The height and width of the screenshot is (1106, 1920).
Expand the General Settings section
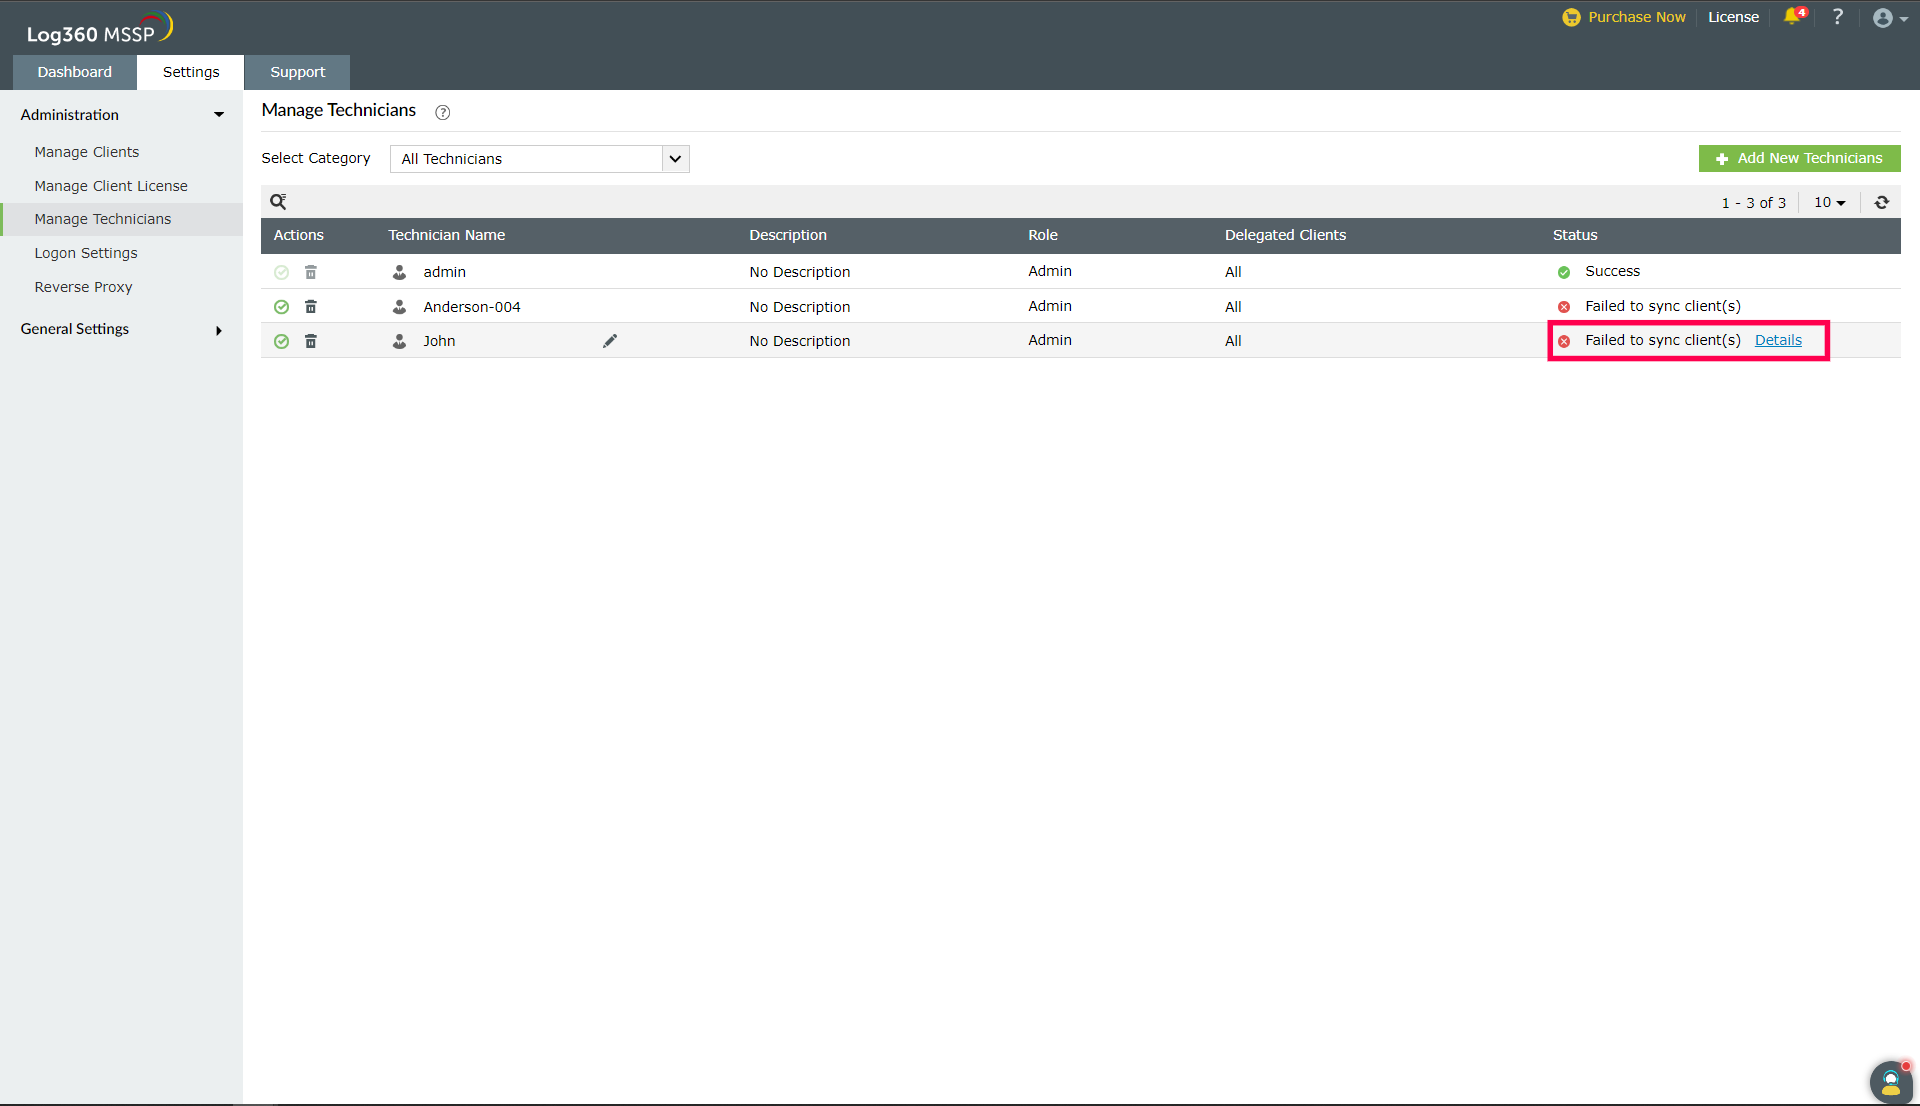coord(120,329)
